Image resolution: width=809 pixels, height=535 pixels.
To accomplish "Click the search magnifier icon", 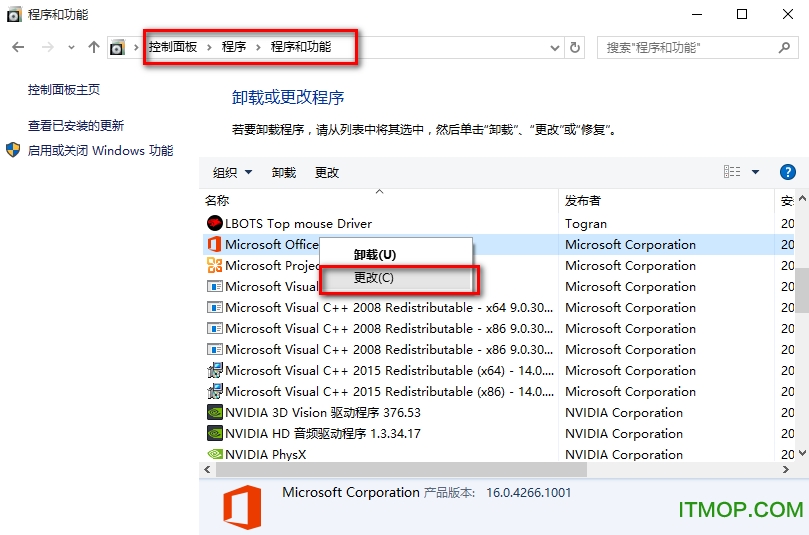I will point(785,47).
